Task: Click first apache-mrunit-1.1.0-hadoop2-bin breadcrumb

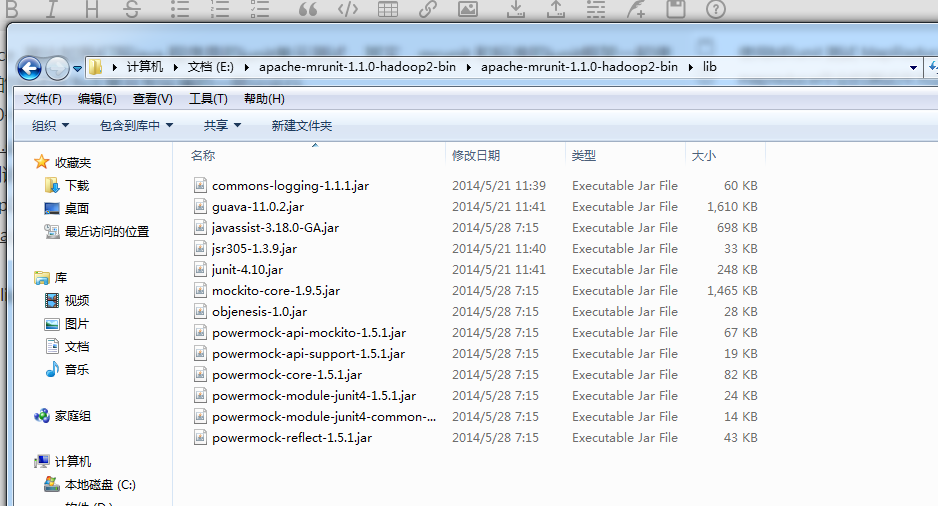Action: point(357,67)
